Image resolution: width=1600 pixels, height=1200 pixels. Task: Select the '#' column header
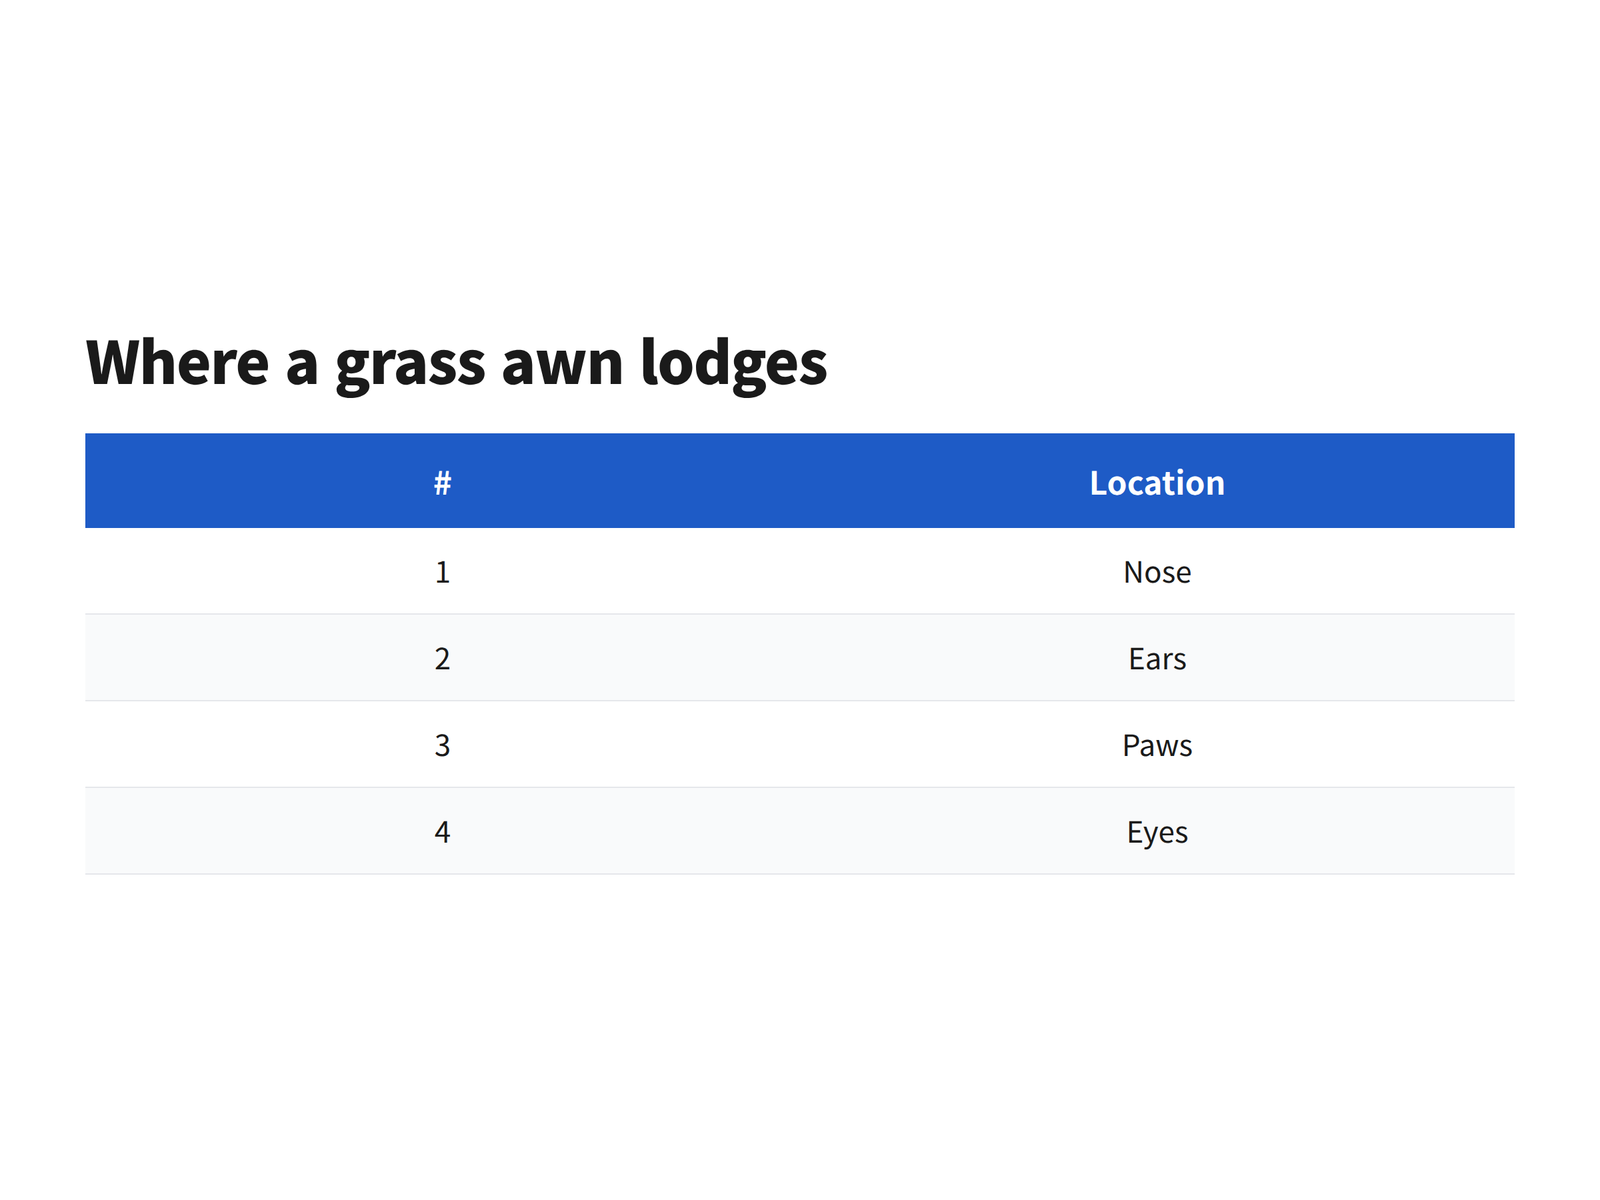pos(443,483)
